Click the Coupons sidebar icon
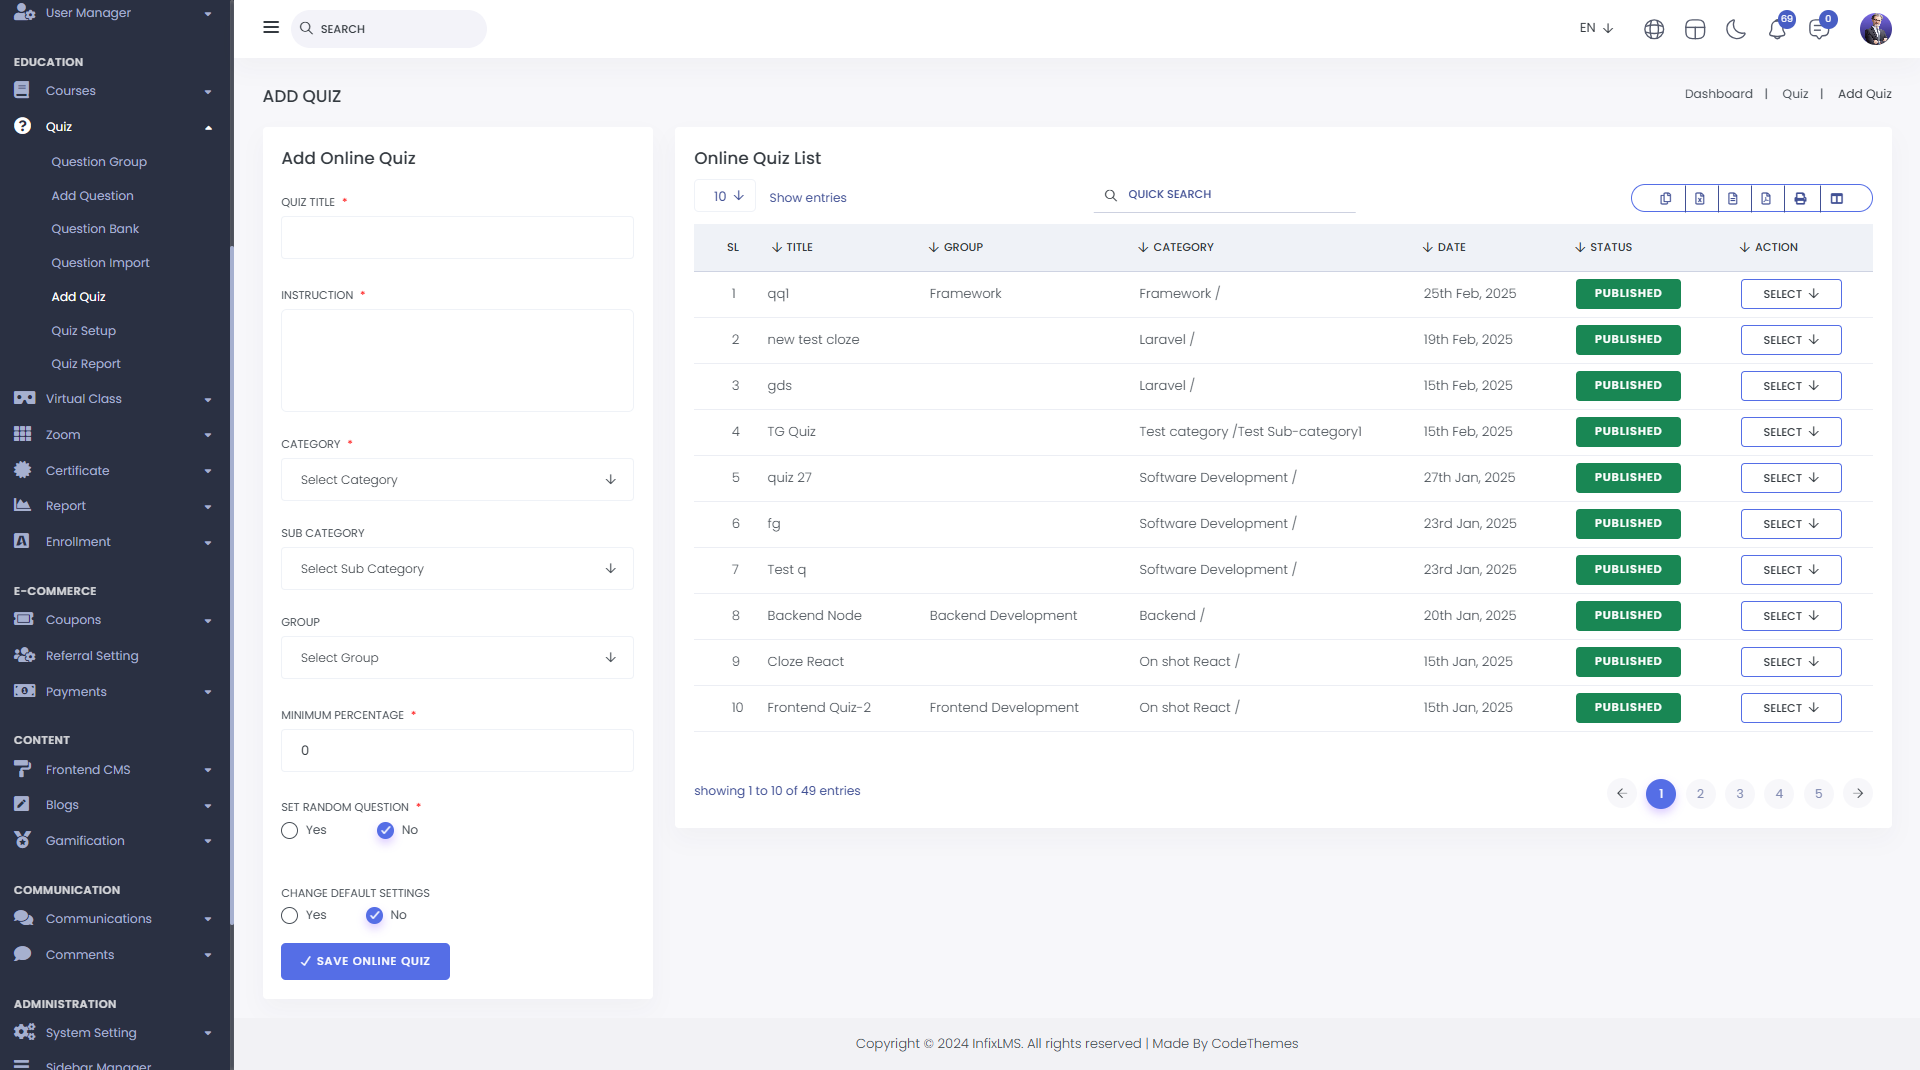This screenshot has height=1070, width=1920. coord(23,619)
